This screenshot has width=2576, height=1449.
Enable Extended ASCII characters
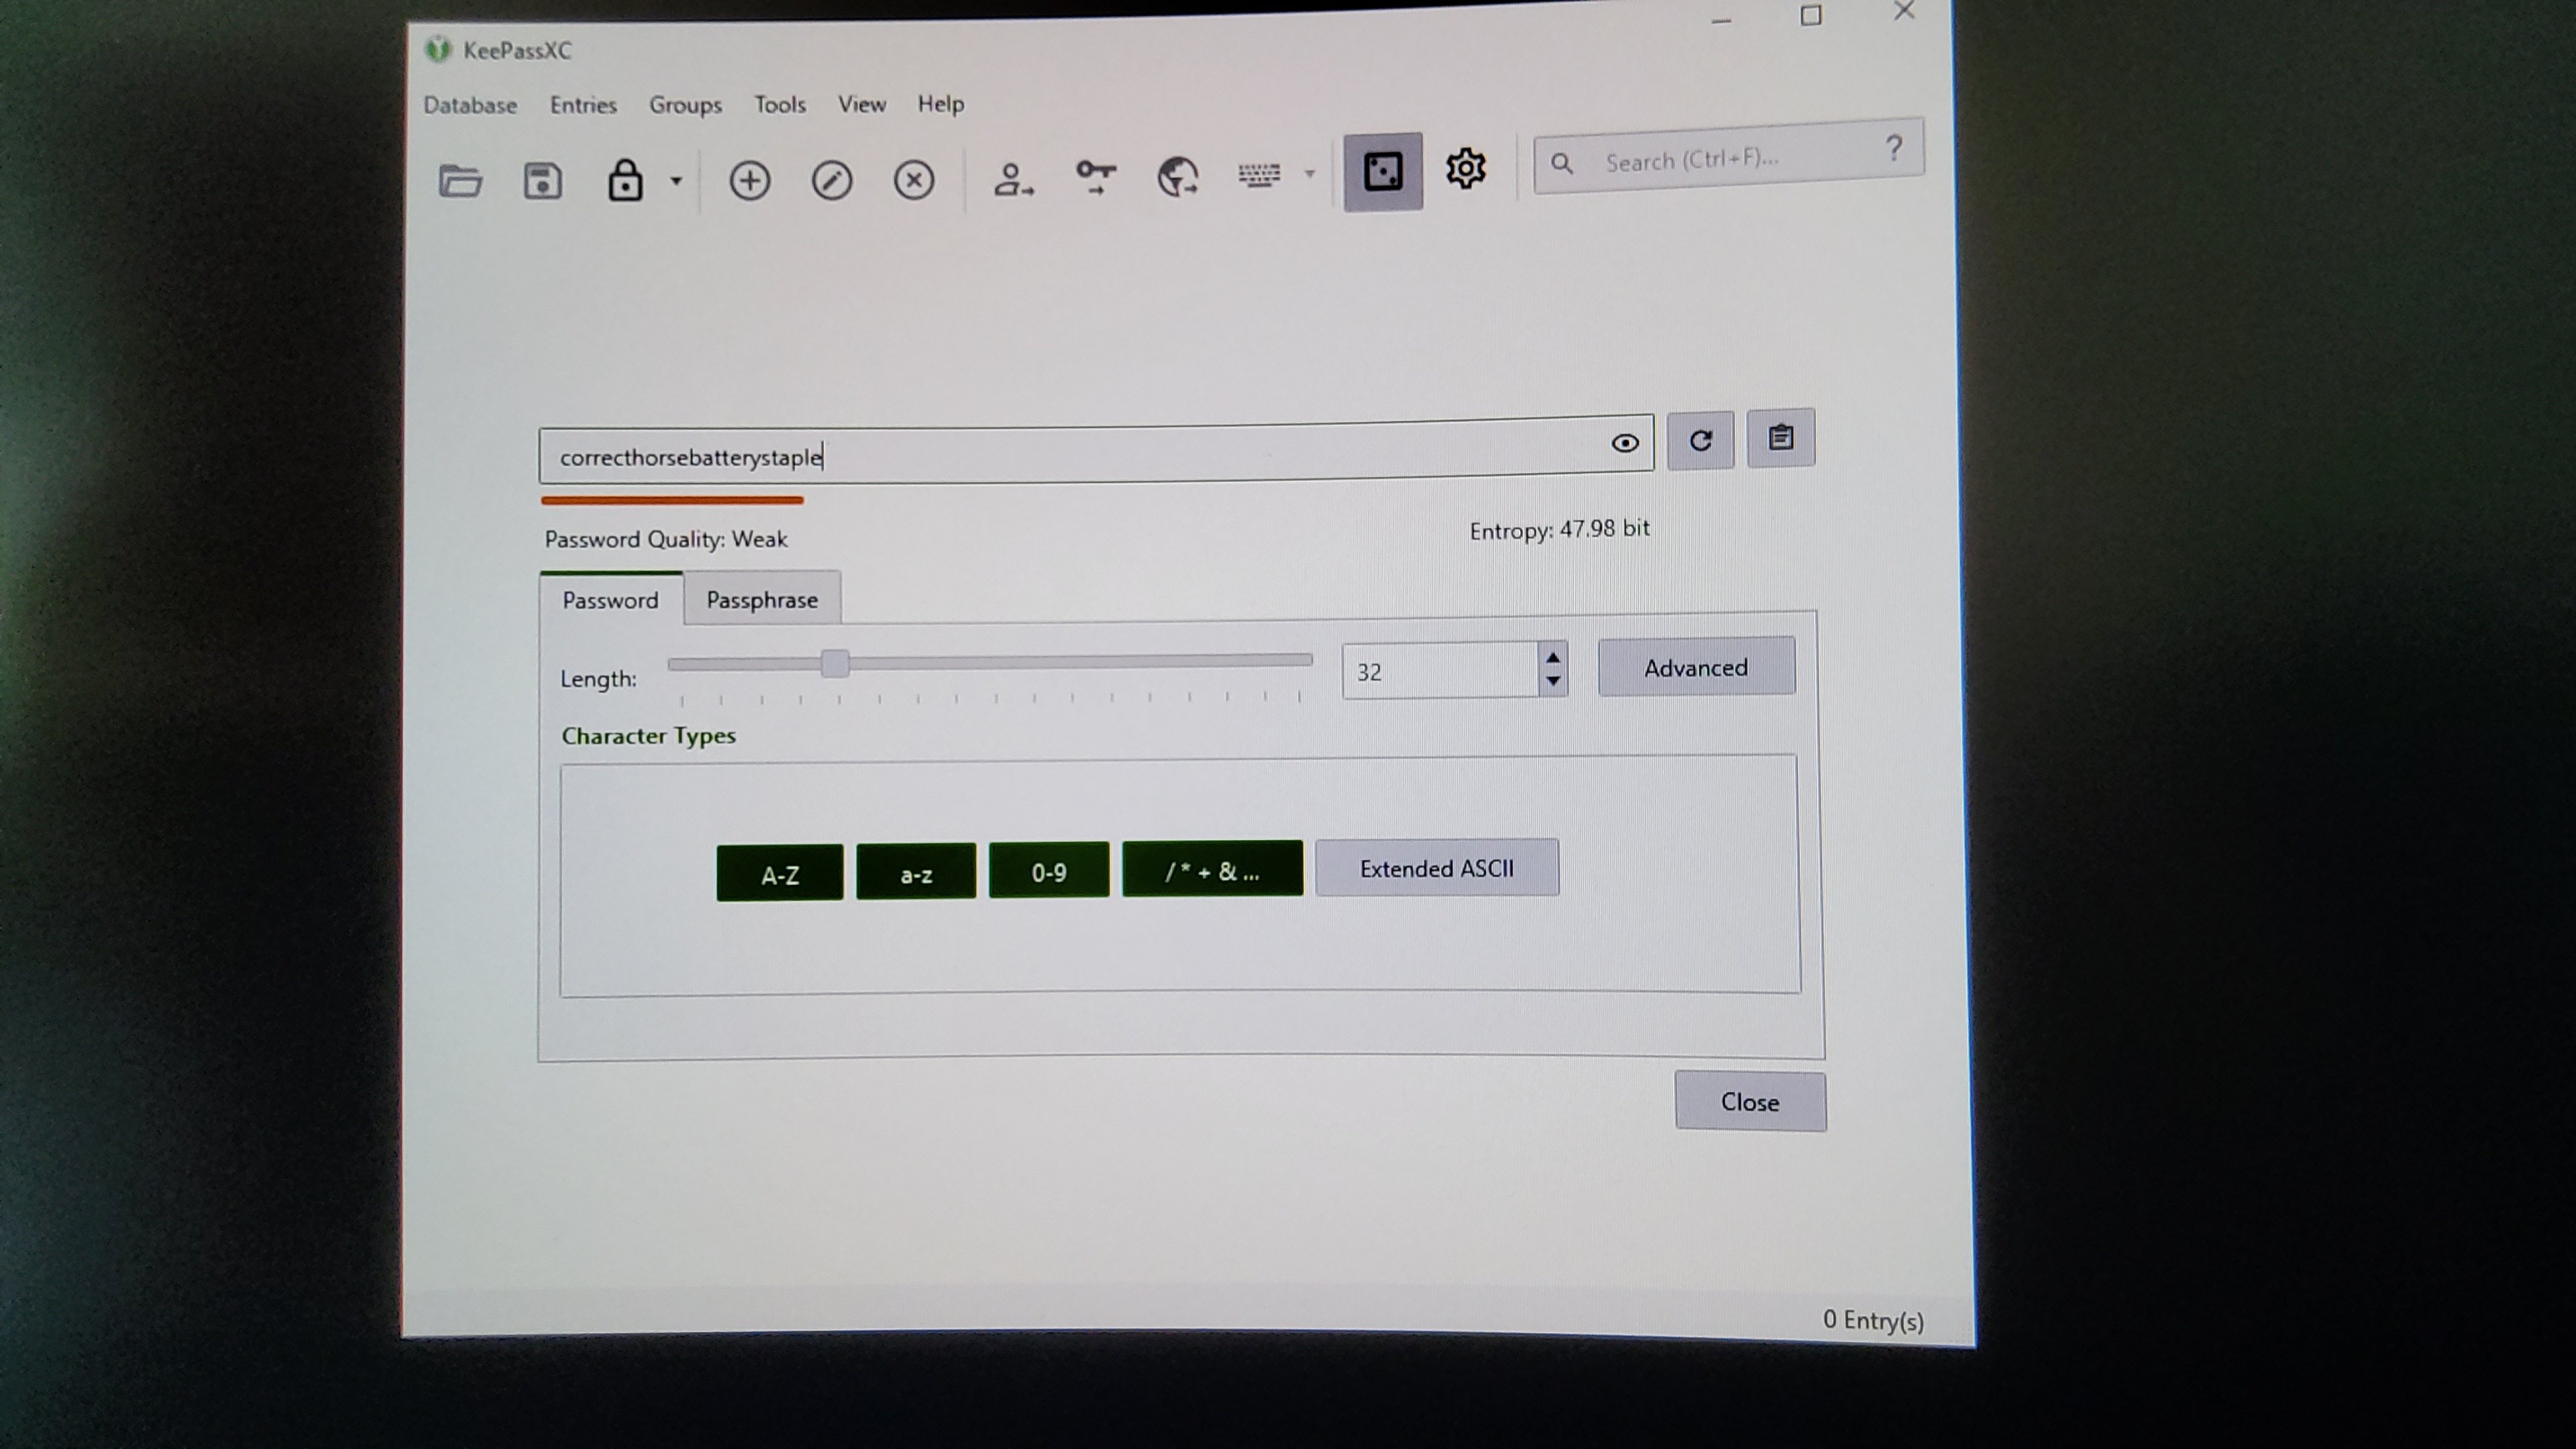coord(1436,868)
